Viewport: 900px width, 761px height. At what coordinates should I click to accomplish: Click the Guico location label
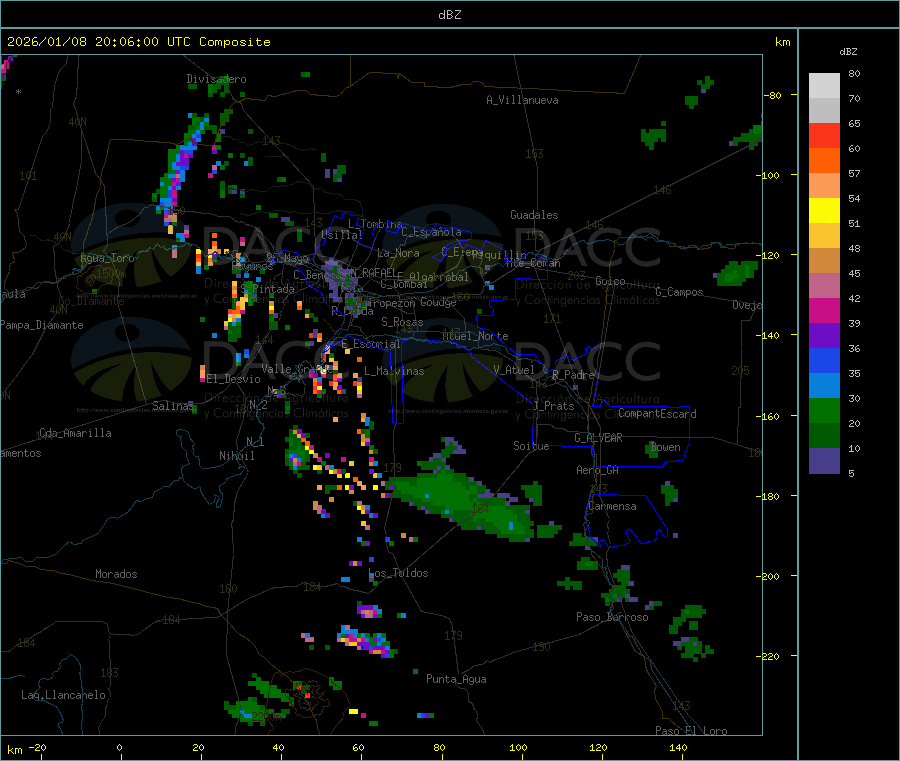coord(610,281)
